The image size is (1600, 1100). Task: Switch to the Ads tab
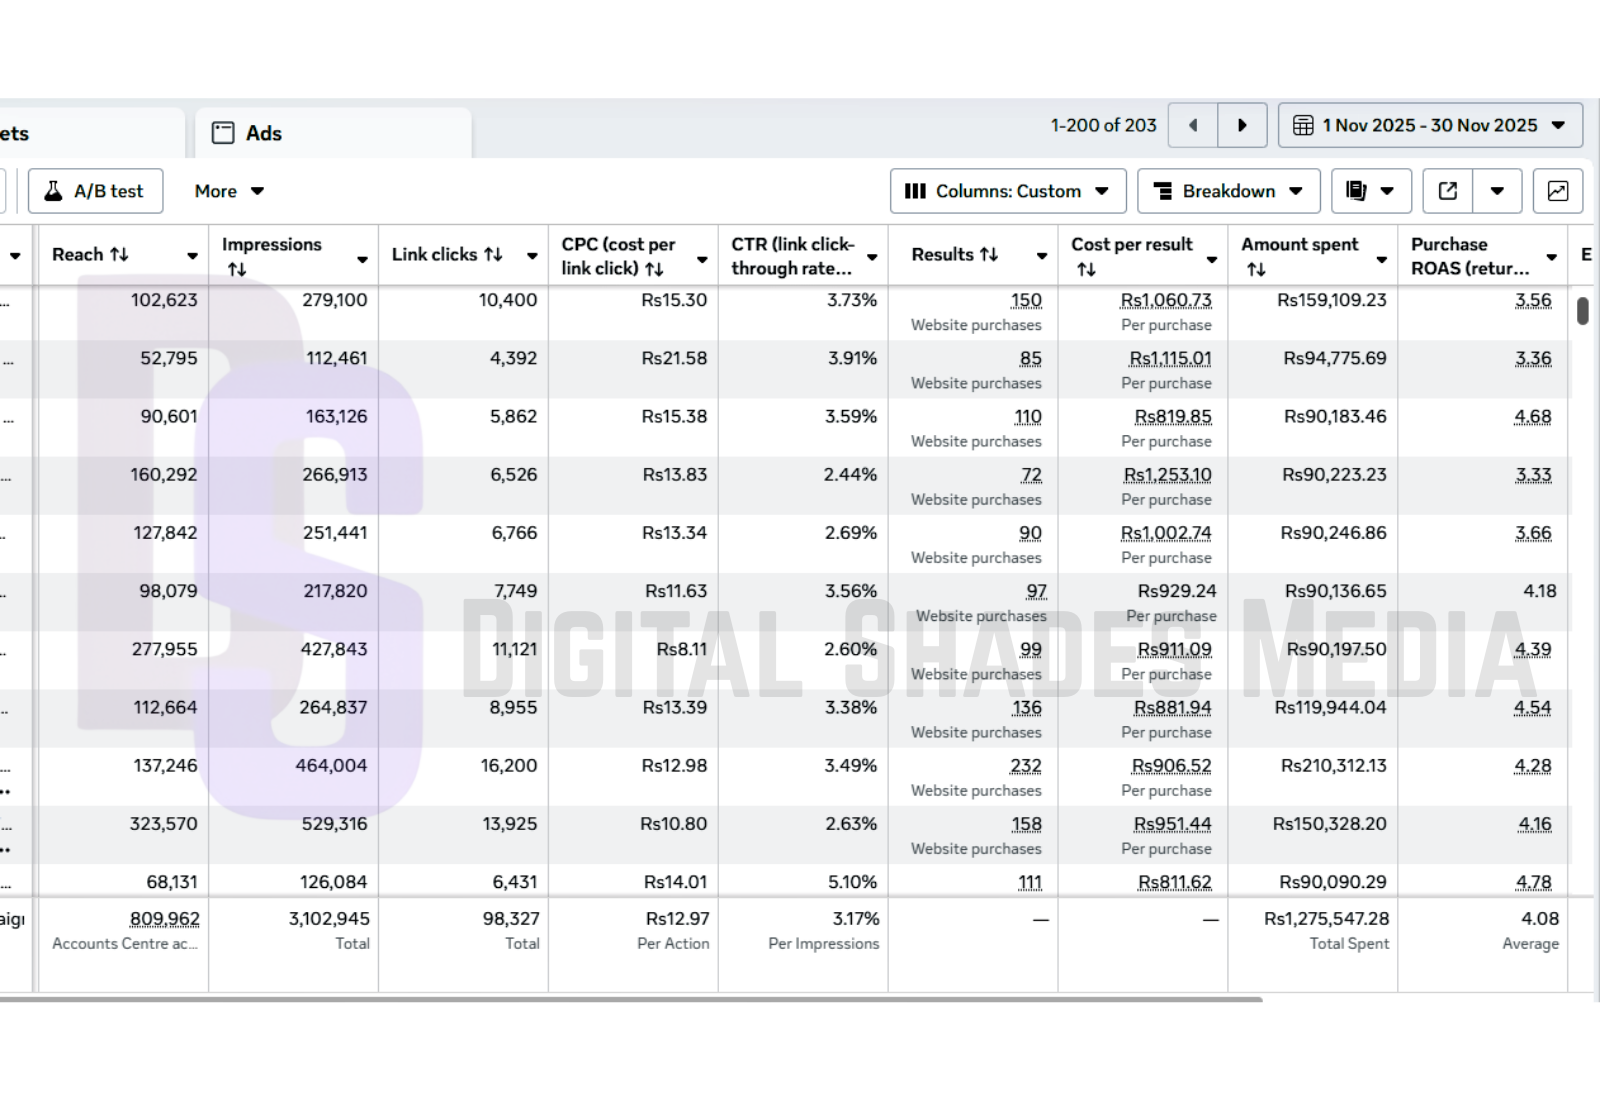coord(263,133)
